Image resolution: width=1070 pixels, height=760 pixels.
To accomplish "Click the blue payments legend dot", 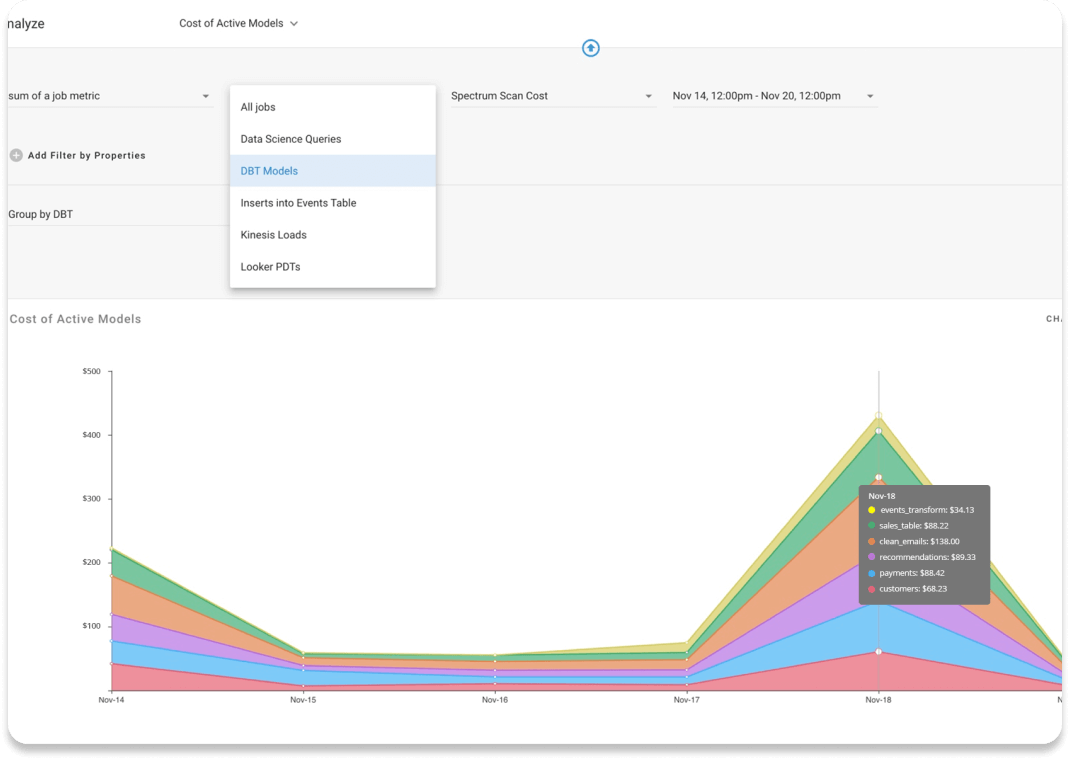I will (x=872, y=573).
